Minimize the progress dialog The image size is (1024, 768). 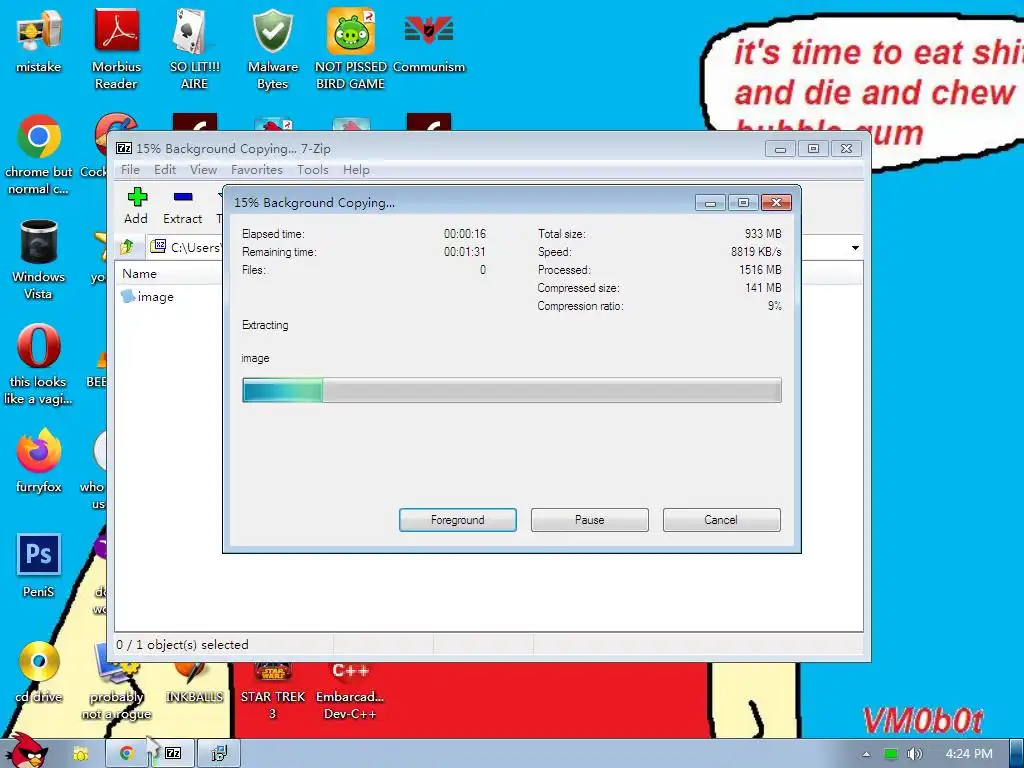(711, 202)
